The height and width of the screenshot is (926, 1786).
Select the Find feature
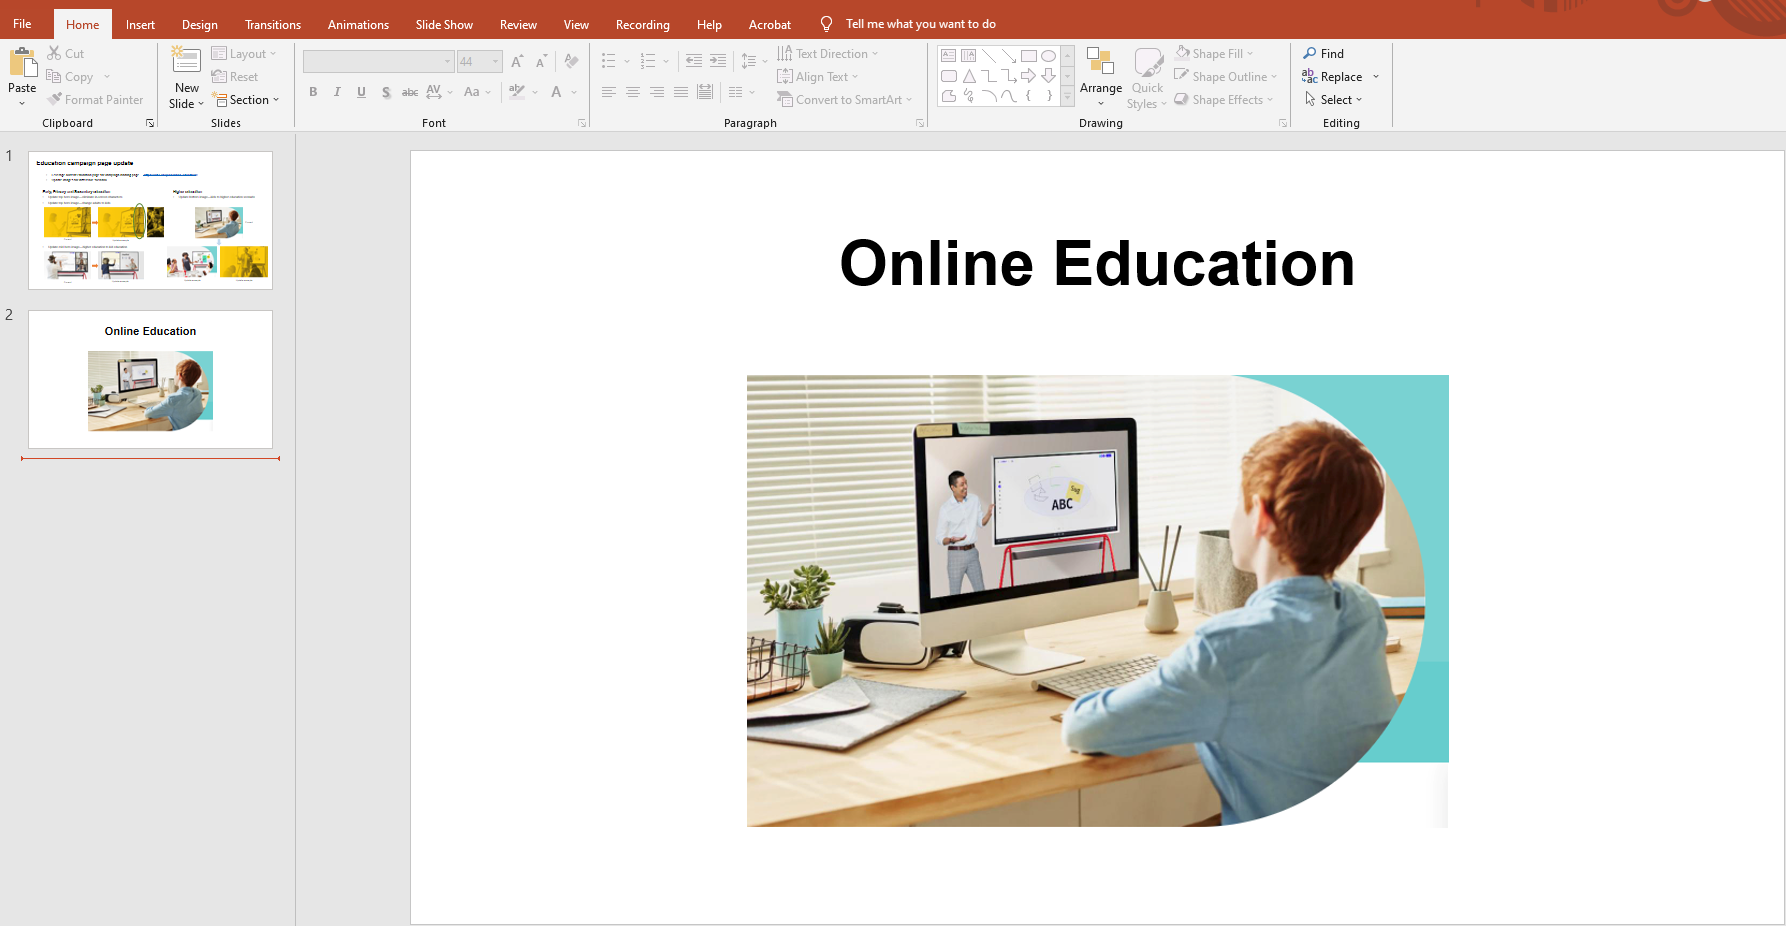coord(1330,53)
